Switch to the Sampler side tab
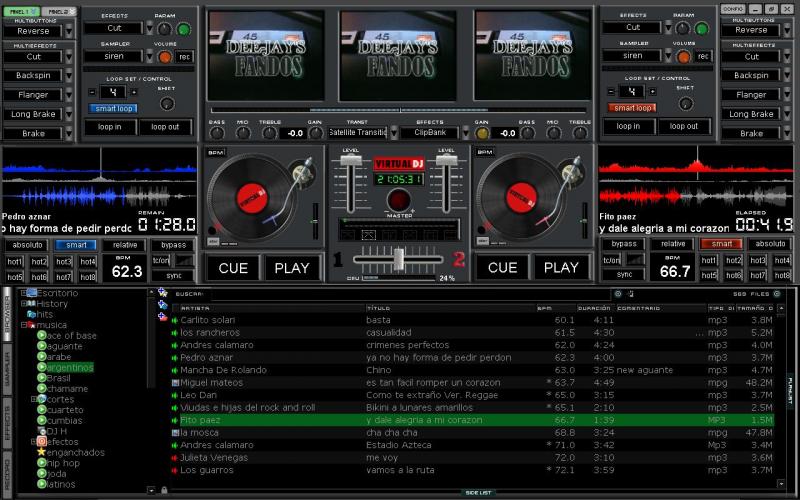Image resolution: width=800 pixels, height=500 pixels. (7, 368)
